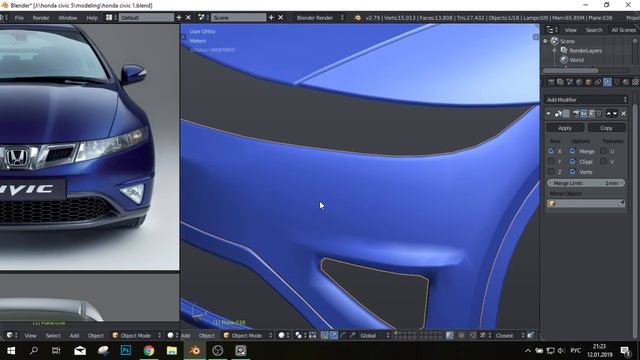Move the Mirror modifier down

pos(615,113)
